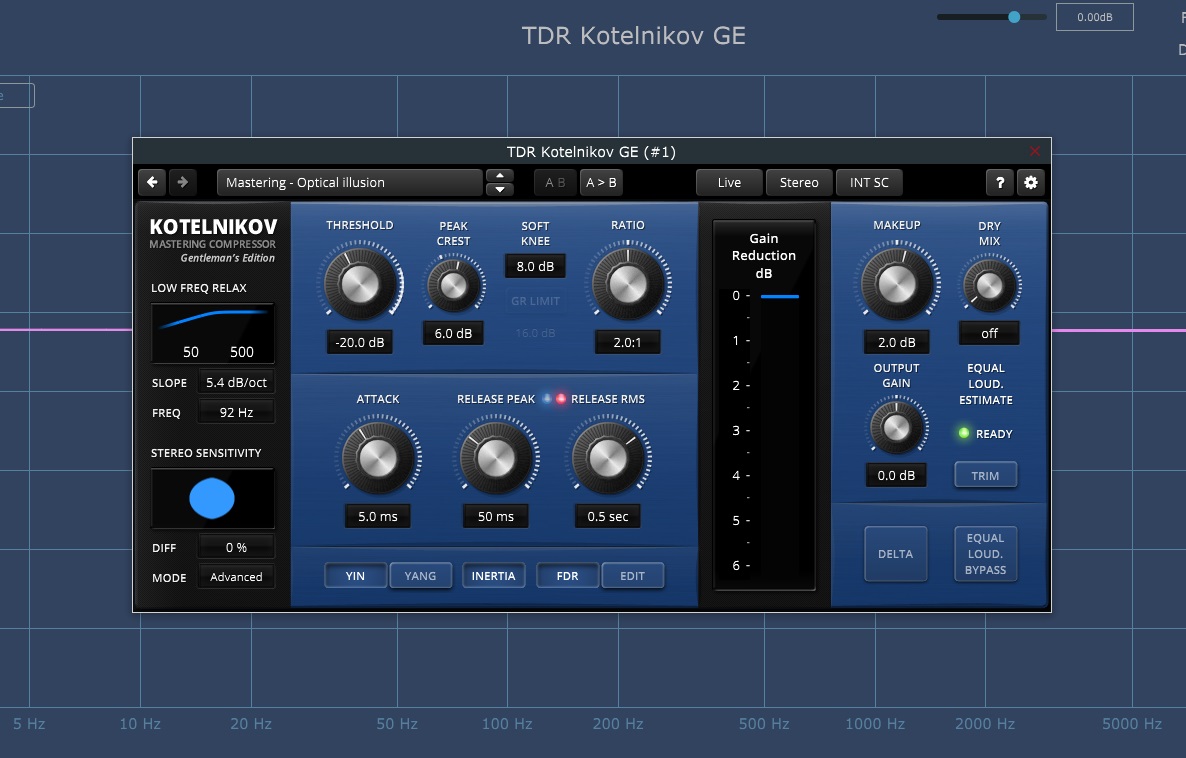Open plugin settings gear icon
Screen dimensions: 1186x758
click(1030, 182)
